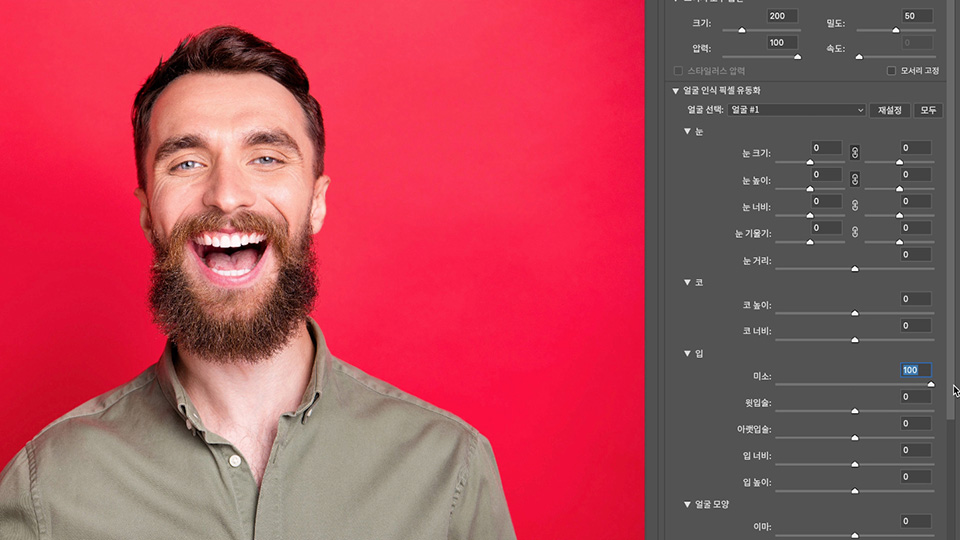Click the 미소 label text
960x540 pixels.
point(762,377)
